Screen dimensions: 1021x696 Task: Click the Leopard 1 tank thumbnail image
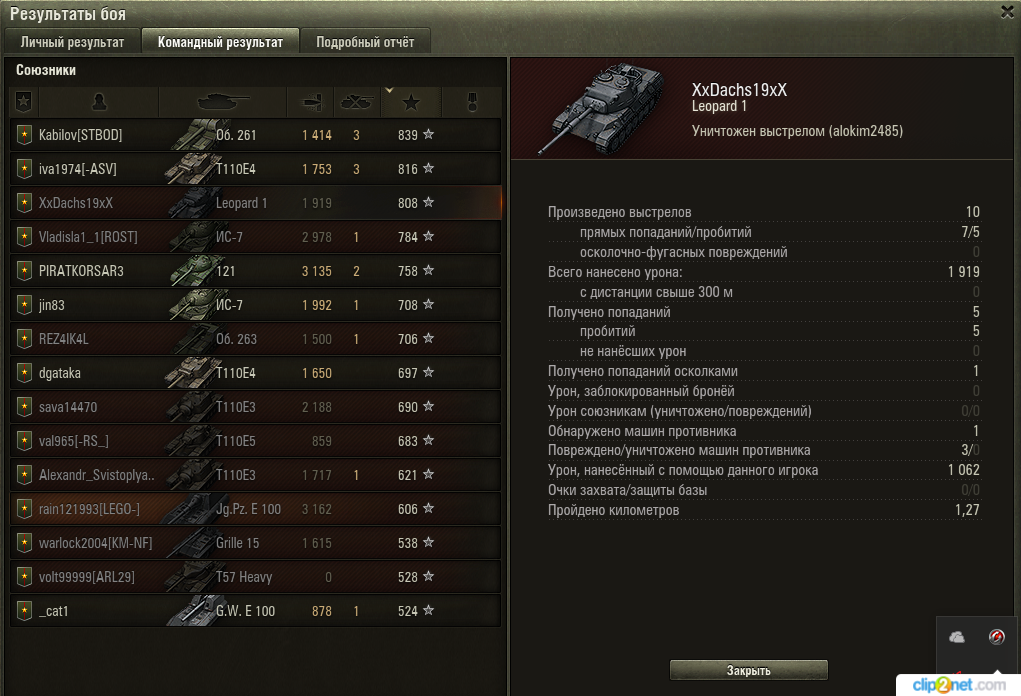(600, 109)
